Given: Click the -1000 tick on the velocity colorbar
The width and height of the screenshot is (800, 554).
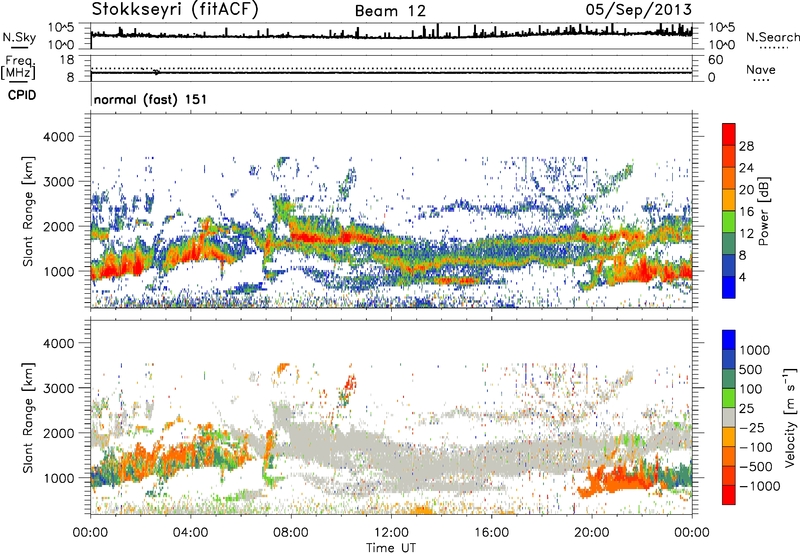Looking at the screenshot, I should pyautogui.click(x=760, y=486).
